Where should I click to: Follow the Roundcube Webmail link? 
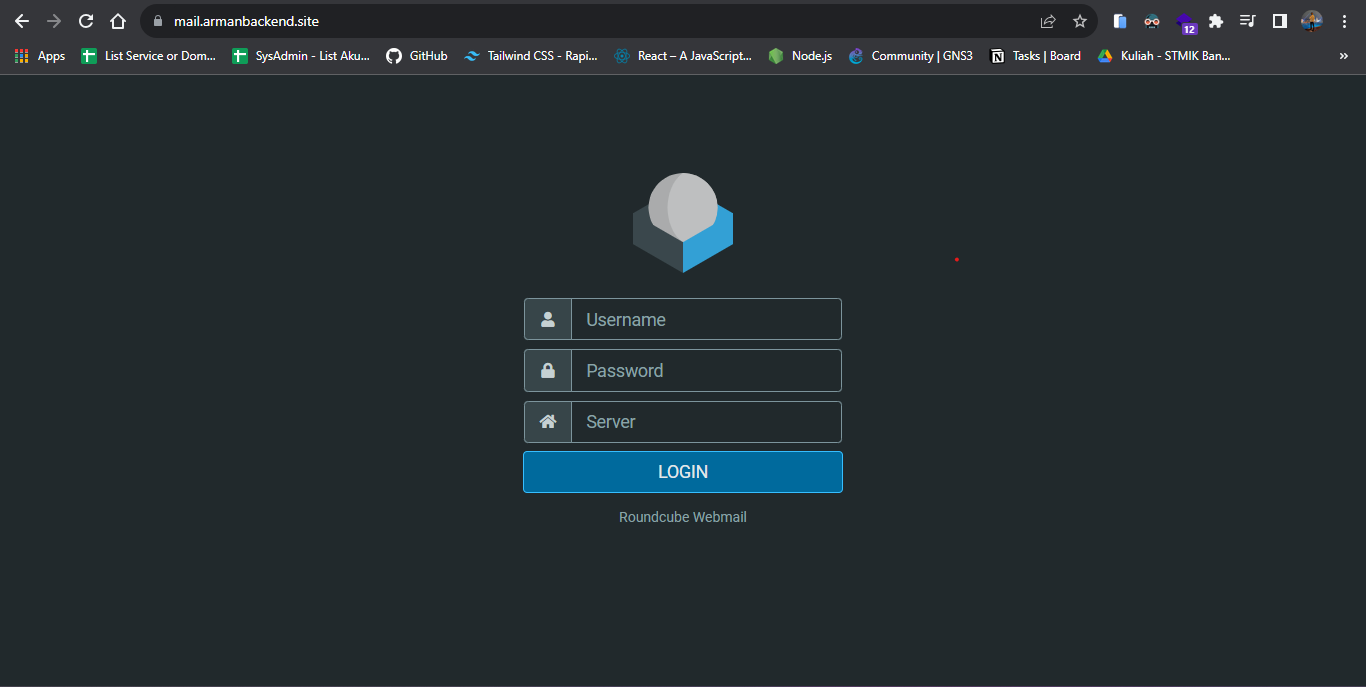pyautogui.click(x=683, y=517)
